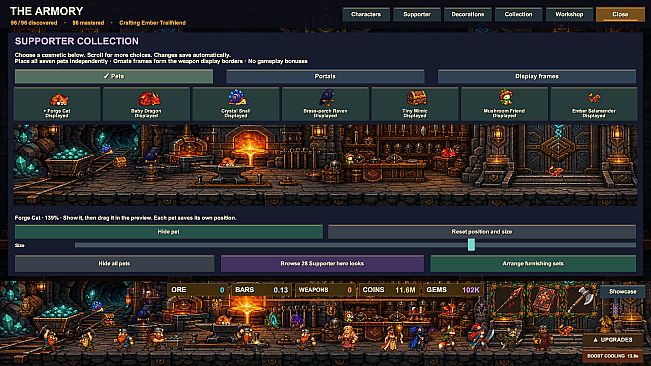Open the Collection tab
651x366 pixels.
click(518, 14)
